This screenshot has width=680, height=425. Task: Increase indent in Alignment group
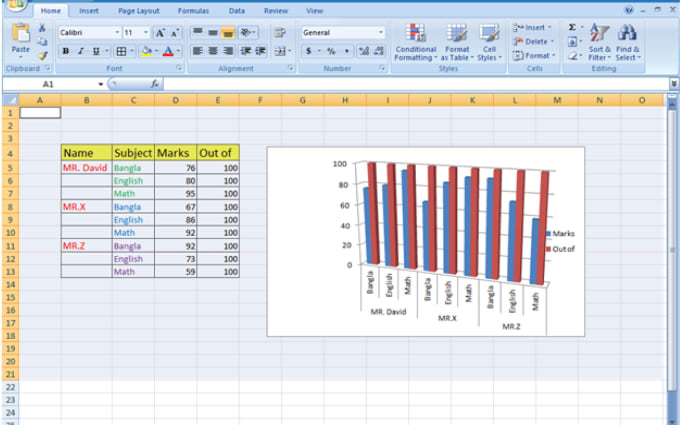(260, 51)
